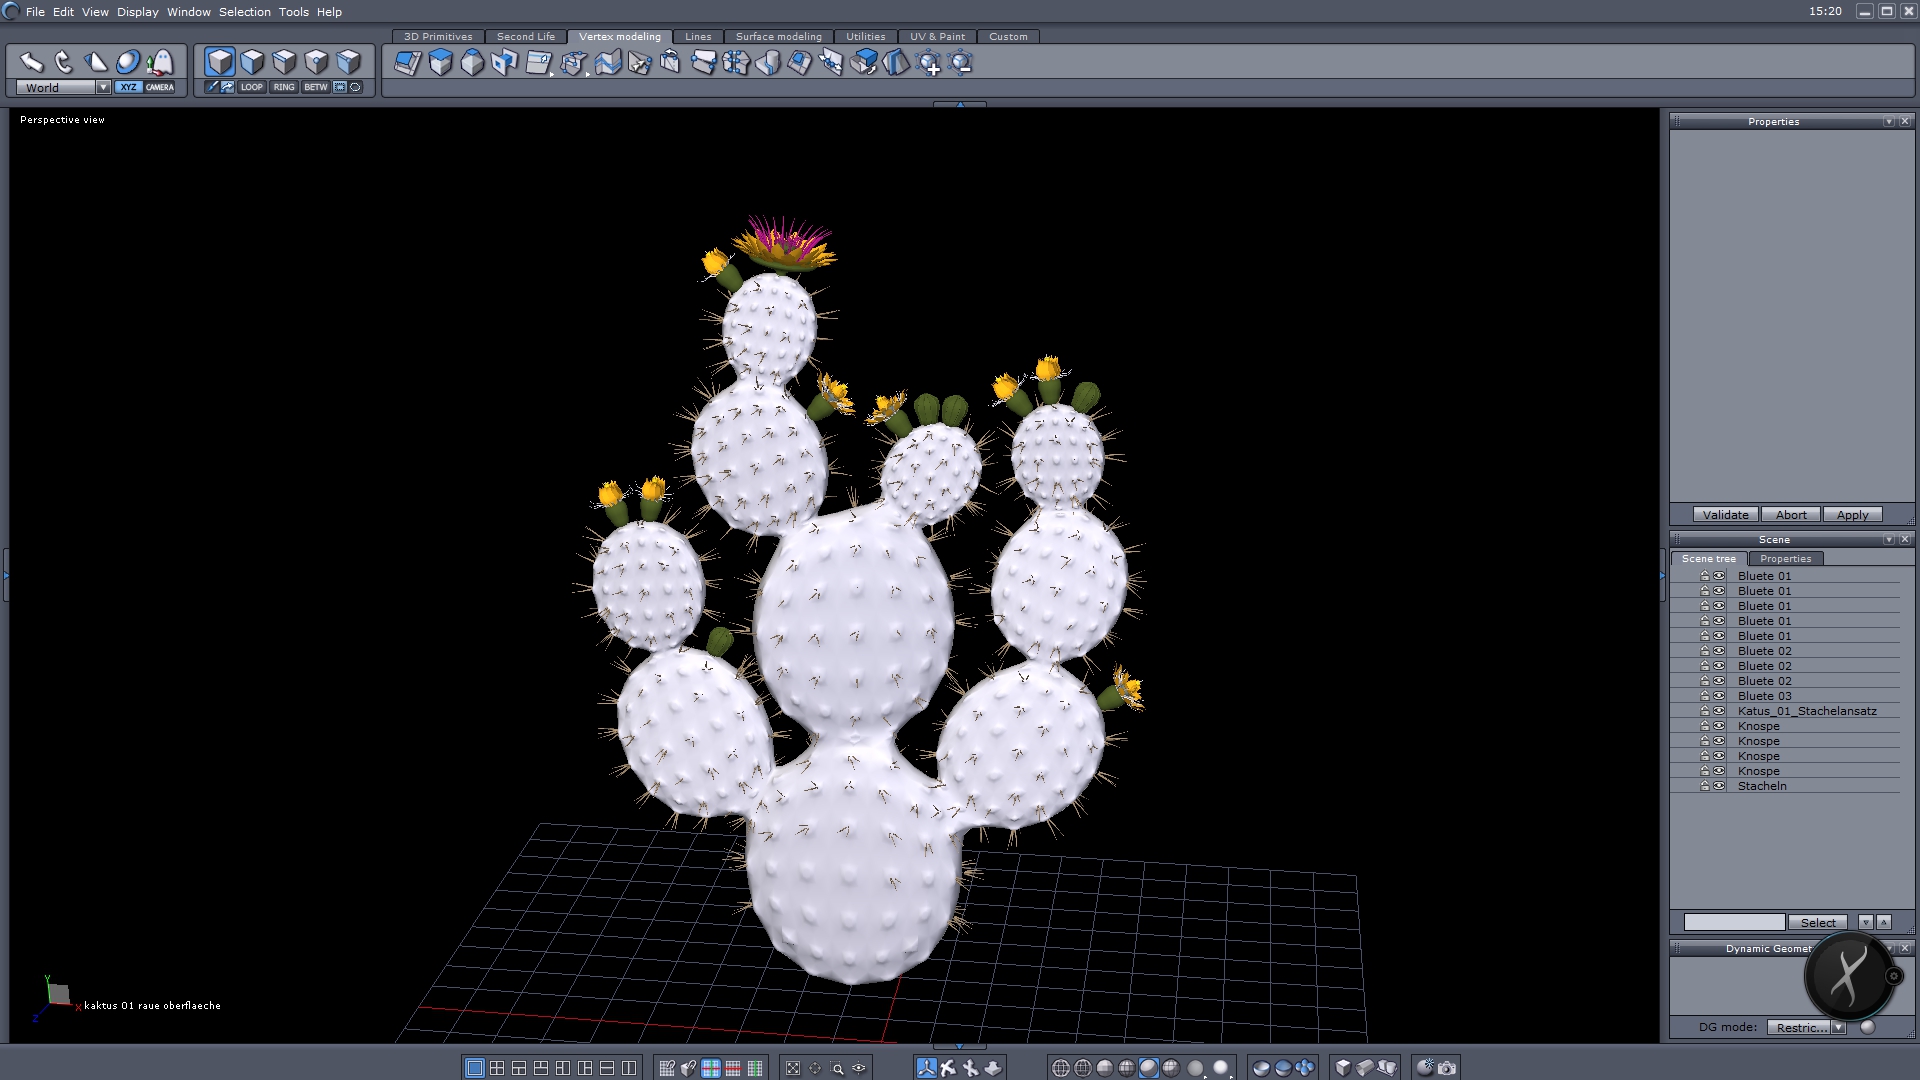Click the camera render icon in bottom bar
The height and width of the screenshot is (1080, 1920).
tap(1447, 1068)
